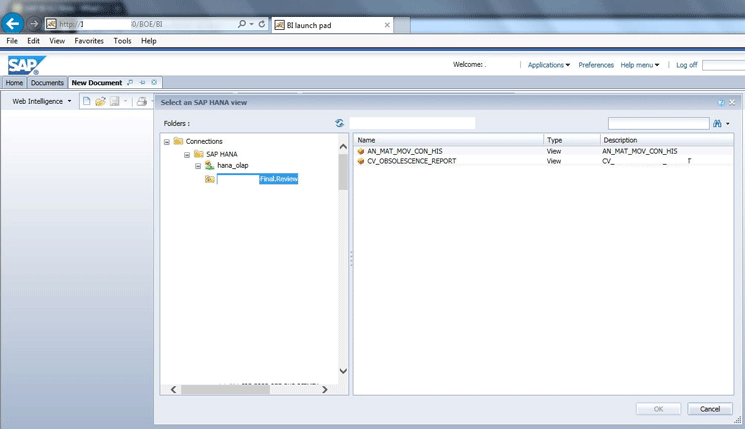Viewport: 745px width, 429px height.
Task: Go back using the browser back arrow
Action: click(12, 23)
